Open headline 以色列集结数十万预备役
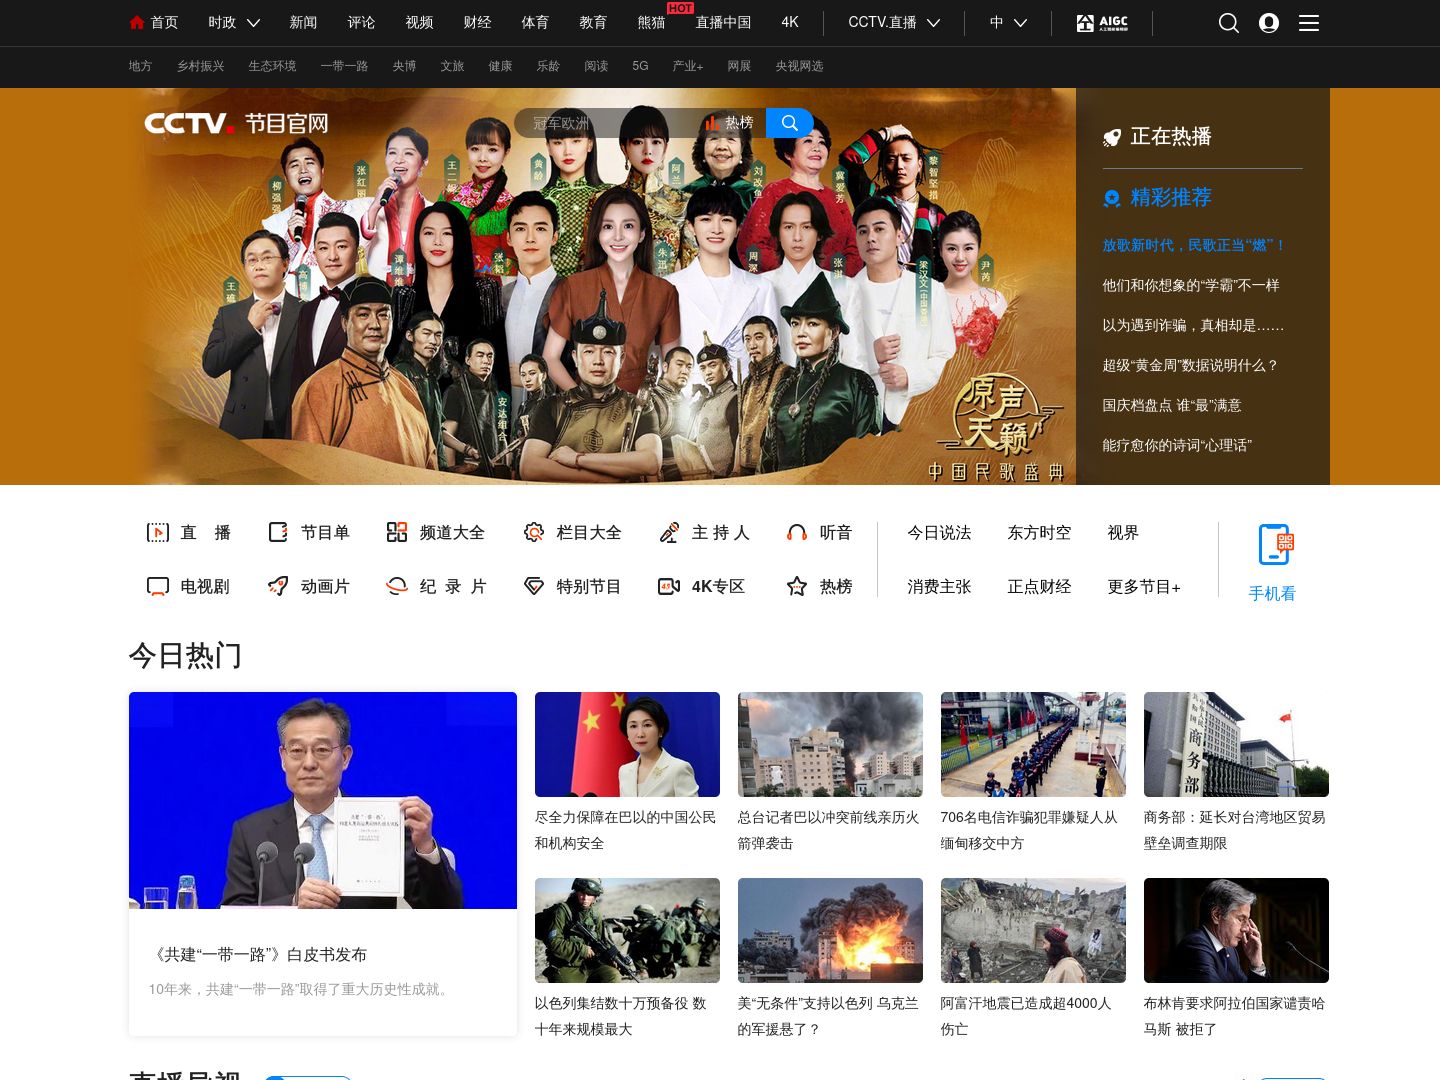1440x1080 pixels. point(621,1016)
